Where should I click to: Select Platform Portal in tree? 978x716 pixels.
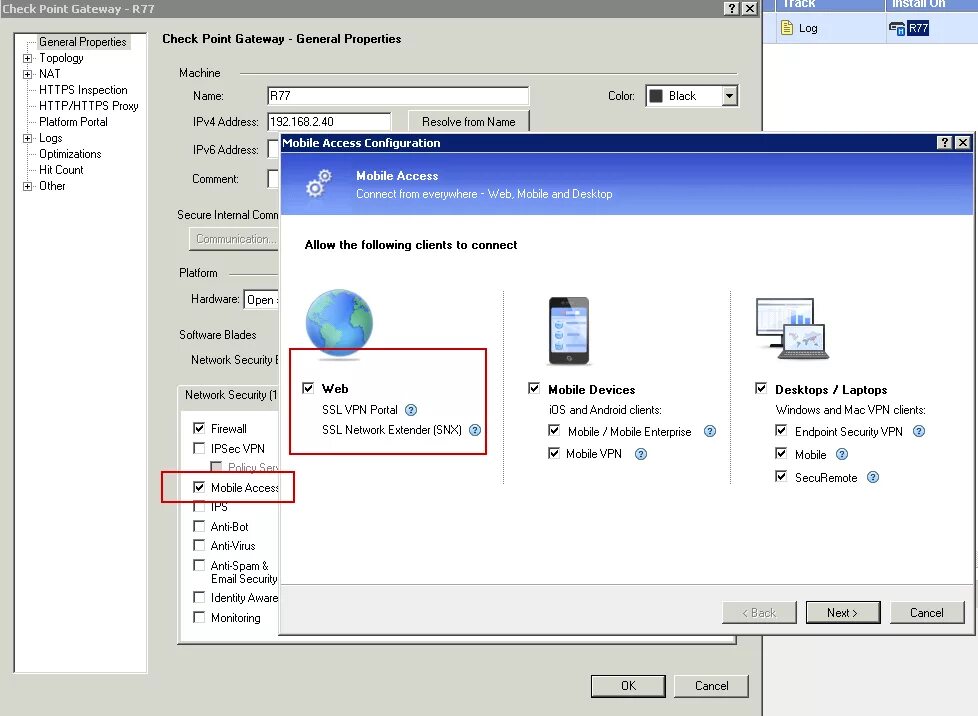point(73,122)
